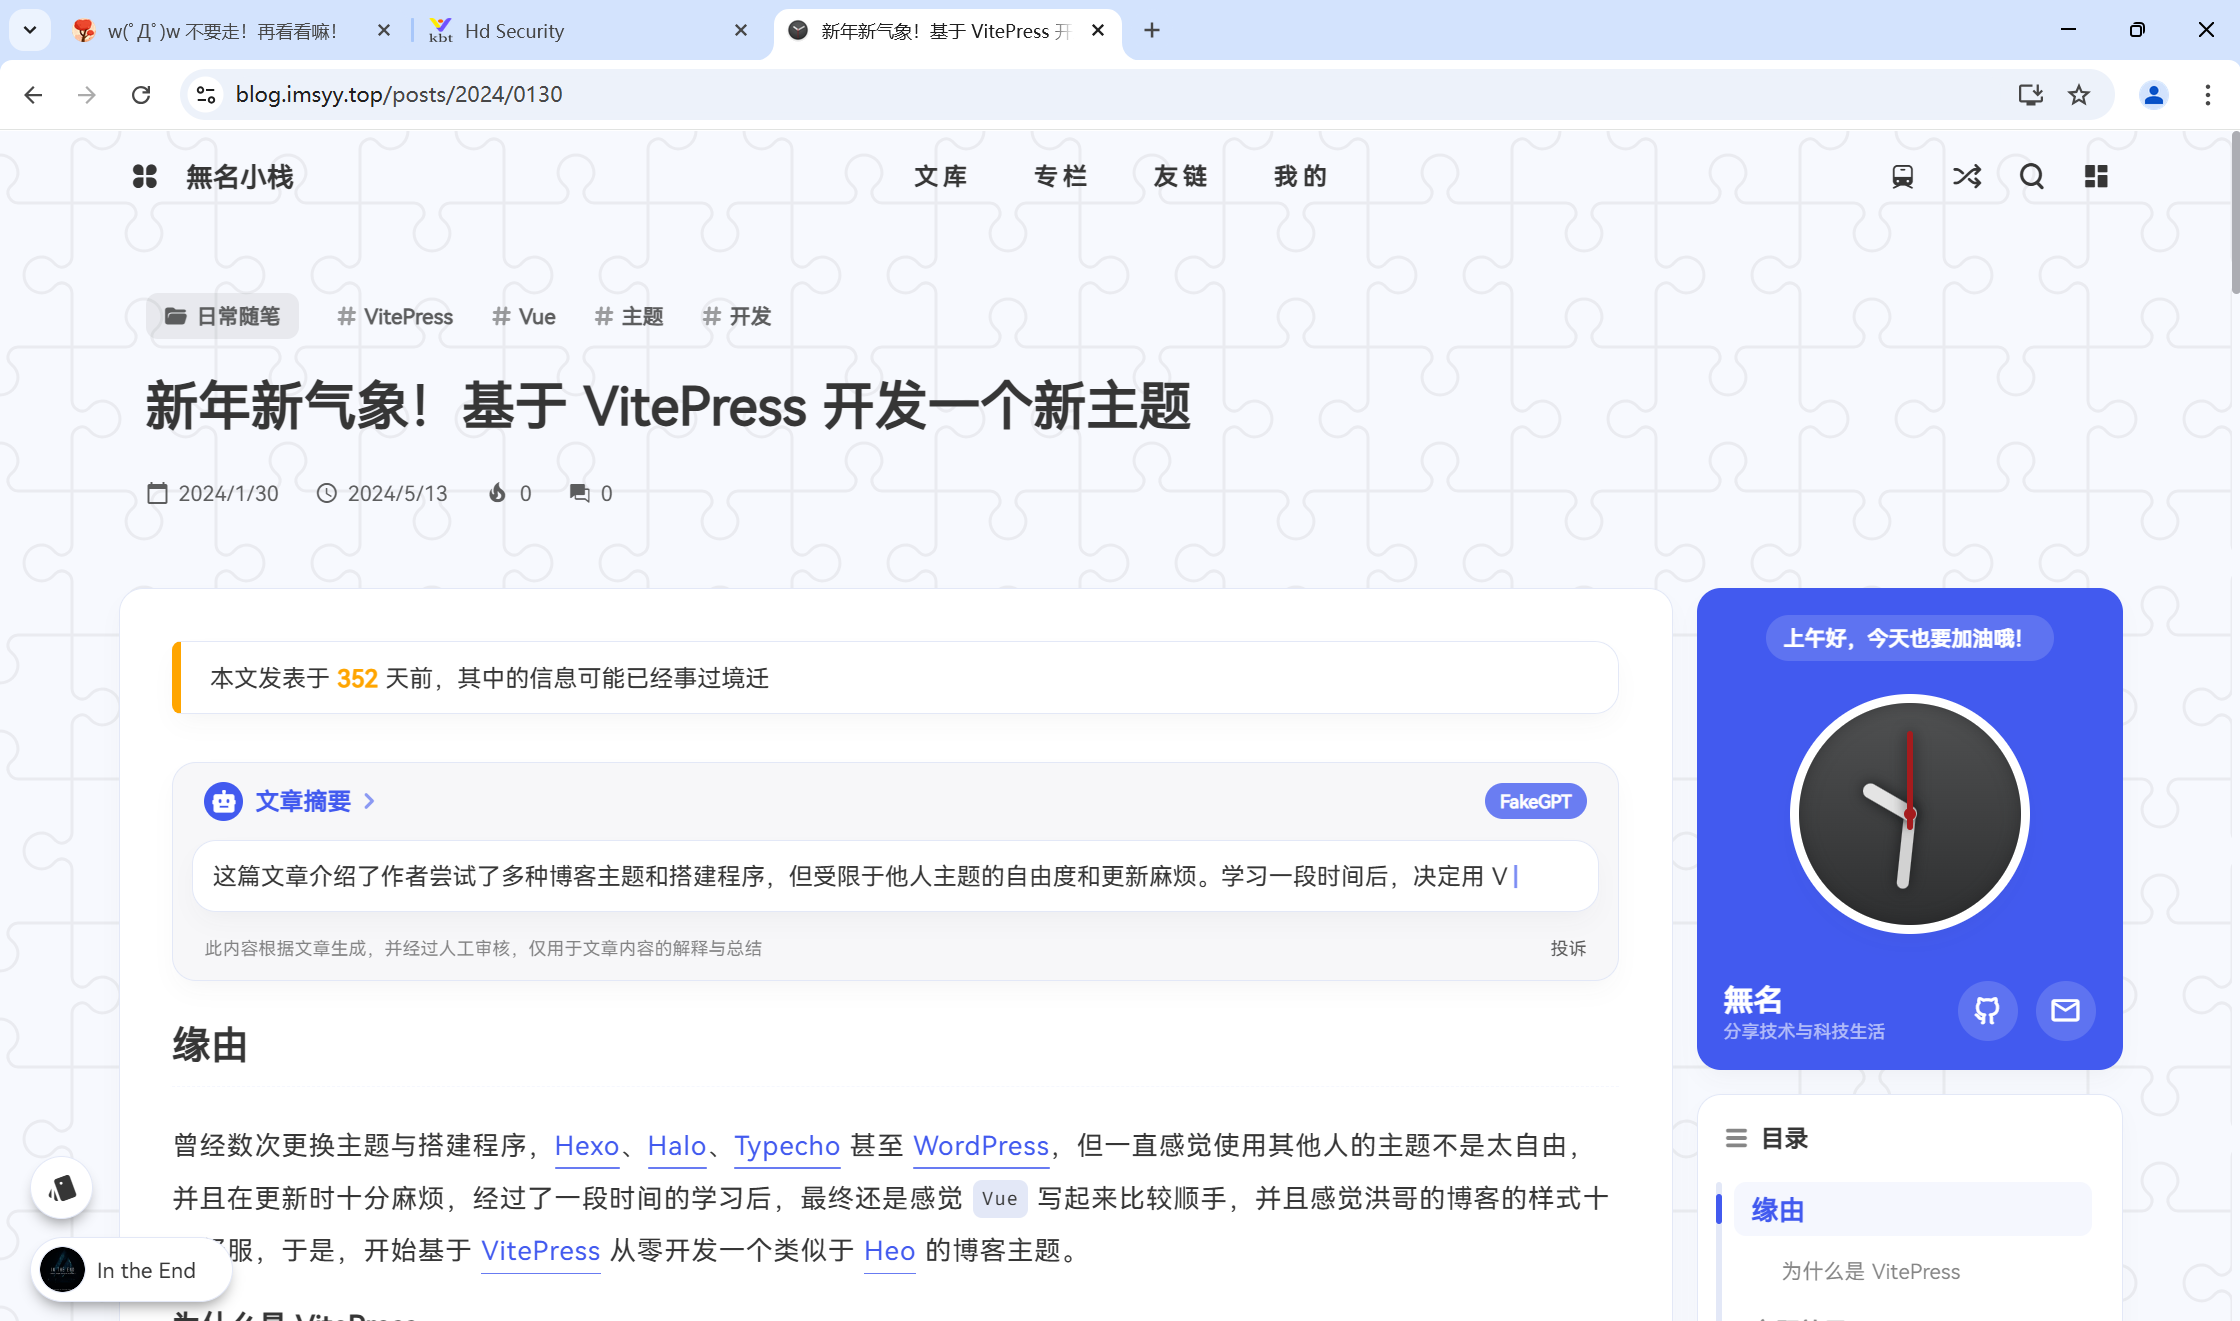
Task: Click the In the End music player
Action: (132, 1270)
